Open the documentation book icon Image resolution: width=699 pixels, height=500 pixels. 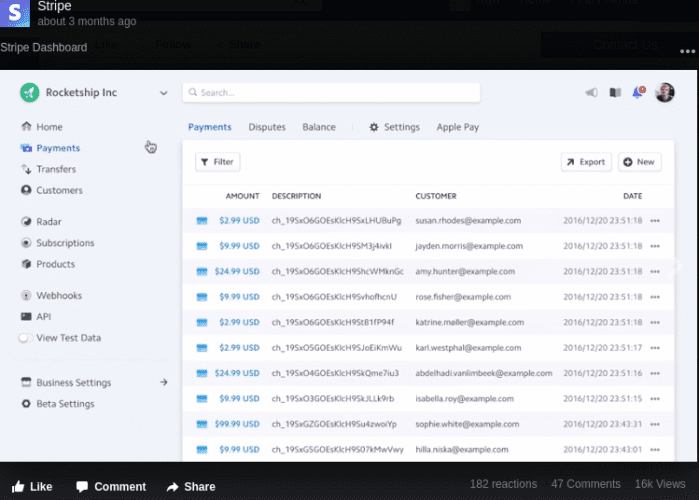click(x=615, y=93)
